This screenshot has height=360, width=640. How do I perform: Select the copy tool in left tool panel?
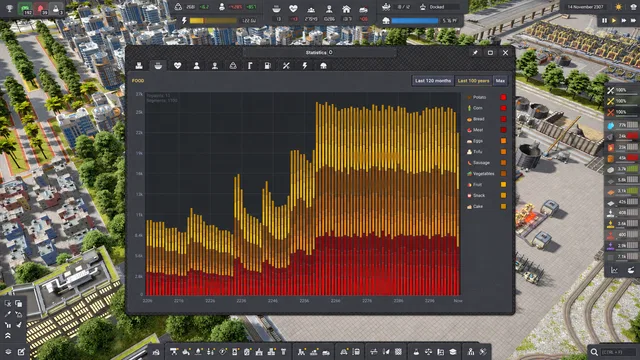click(x=19, y=303)
